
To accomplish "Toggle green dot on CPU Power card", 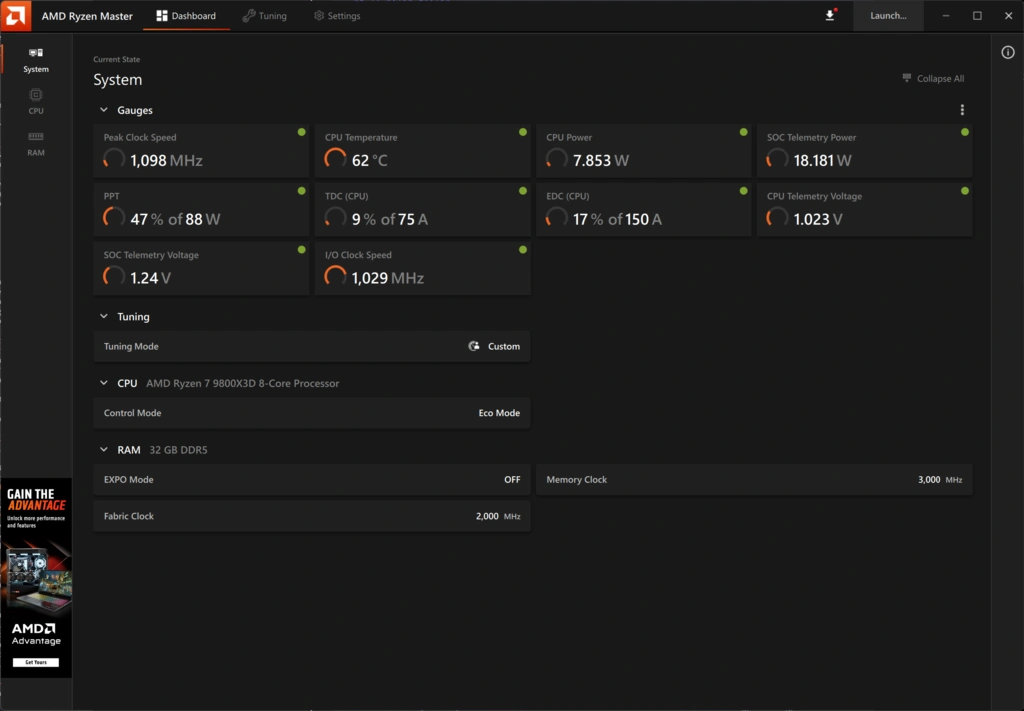I will click(743, 132).
